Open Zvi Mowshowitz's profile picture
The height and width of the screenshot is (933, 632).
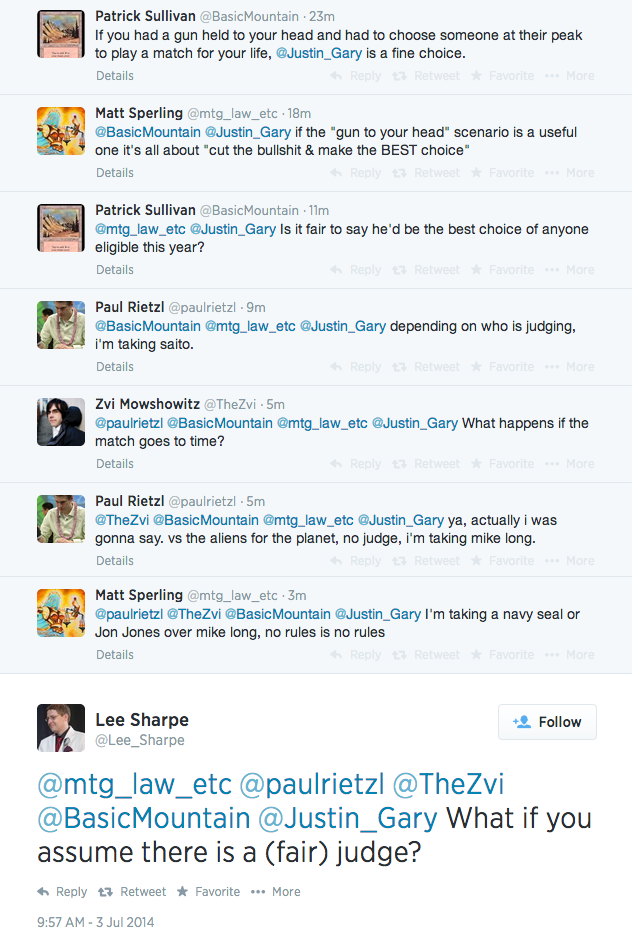61,422
